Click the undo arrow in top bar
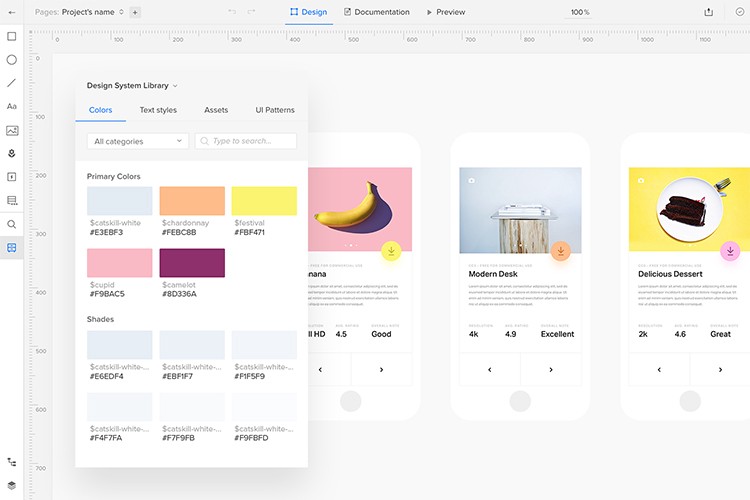 233,12
